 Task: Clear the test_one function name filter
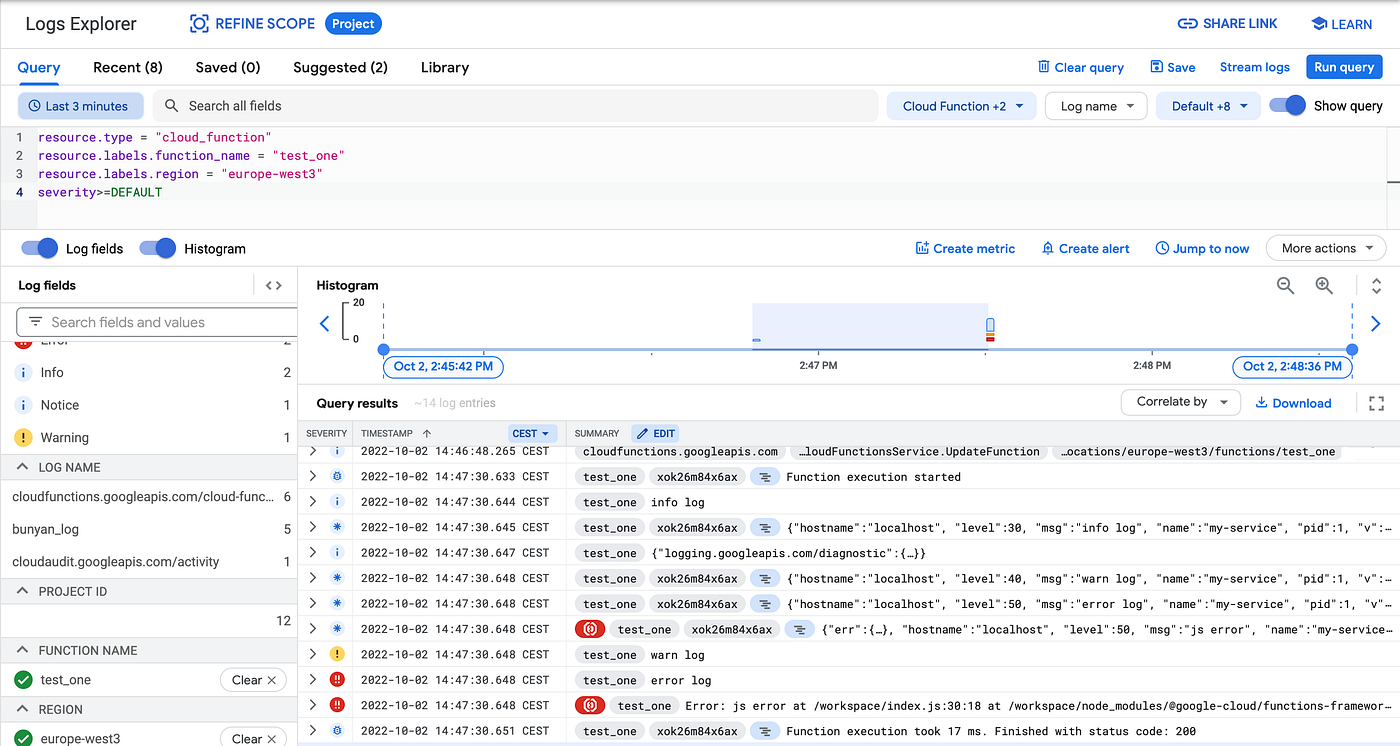[x=253, y=679]
